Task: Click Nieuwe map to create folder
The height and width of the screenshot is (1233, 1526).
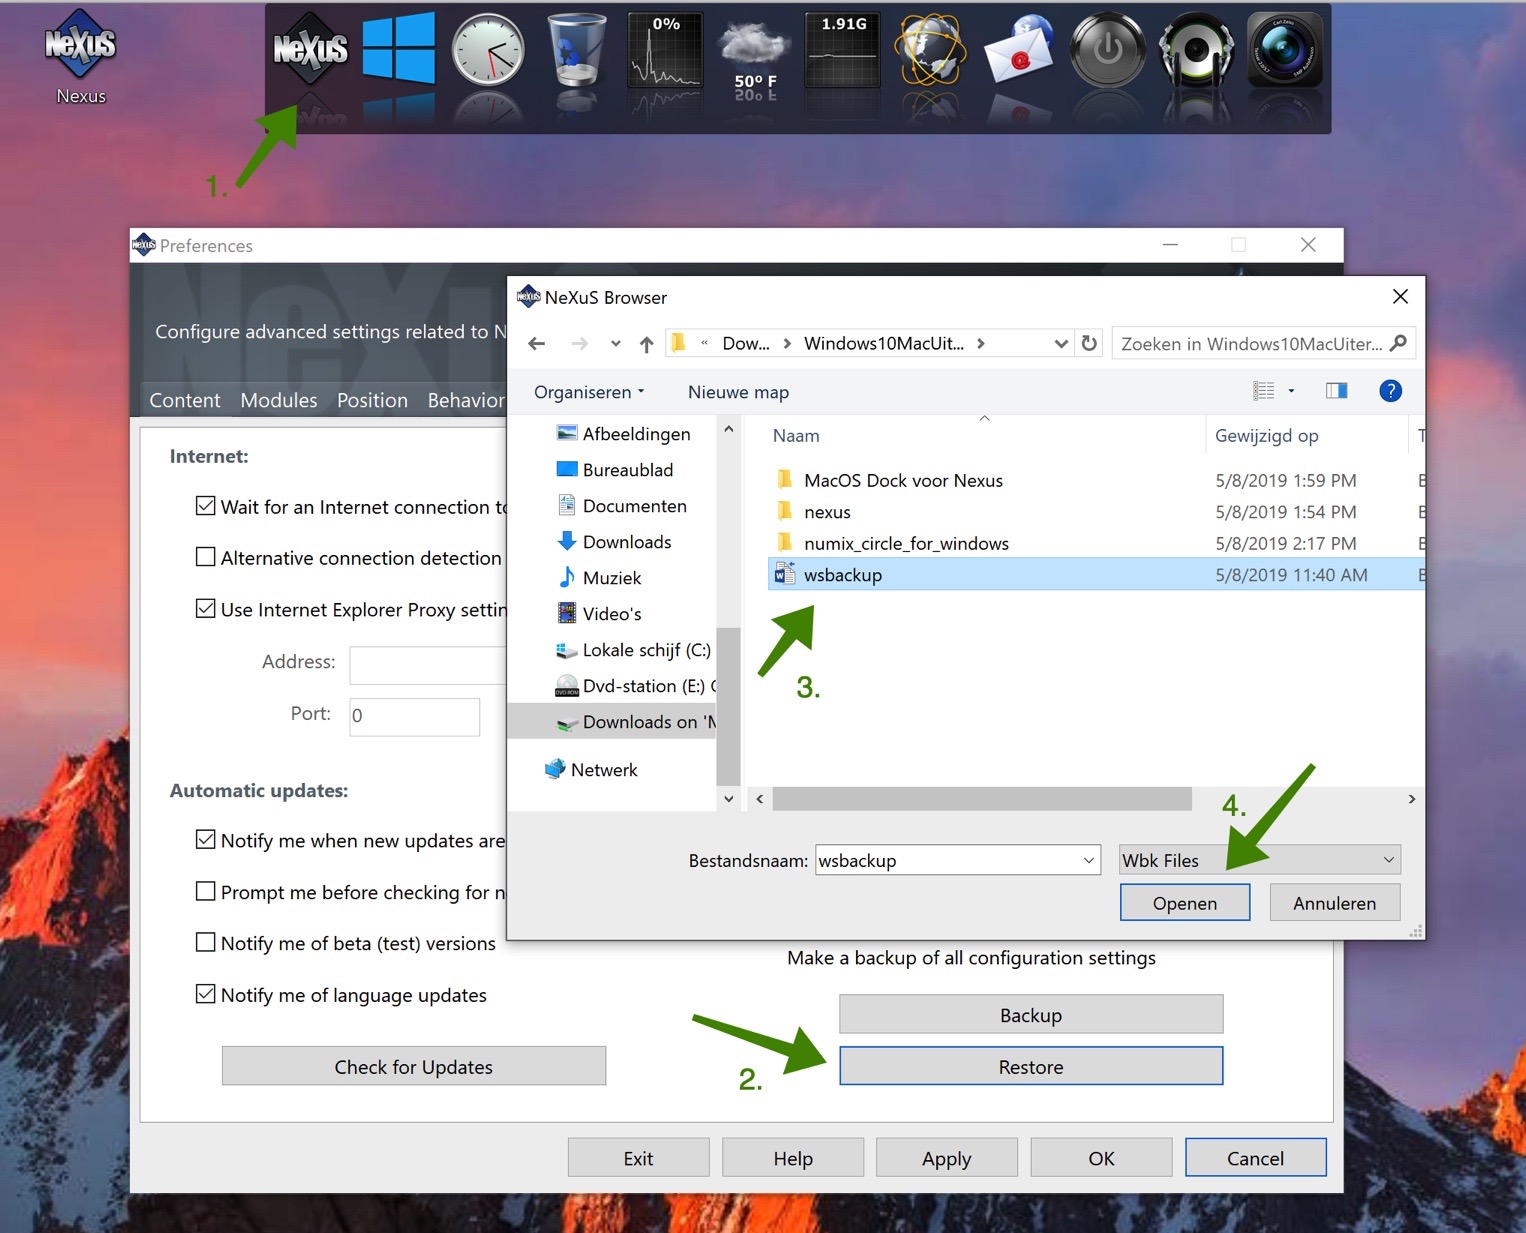Action: pyautogui.click(x=738, y=392)
